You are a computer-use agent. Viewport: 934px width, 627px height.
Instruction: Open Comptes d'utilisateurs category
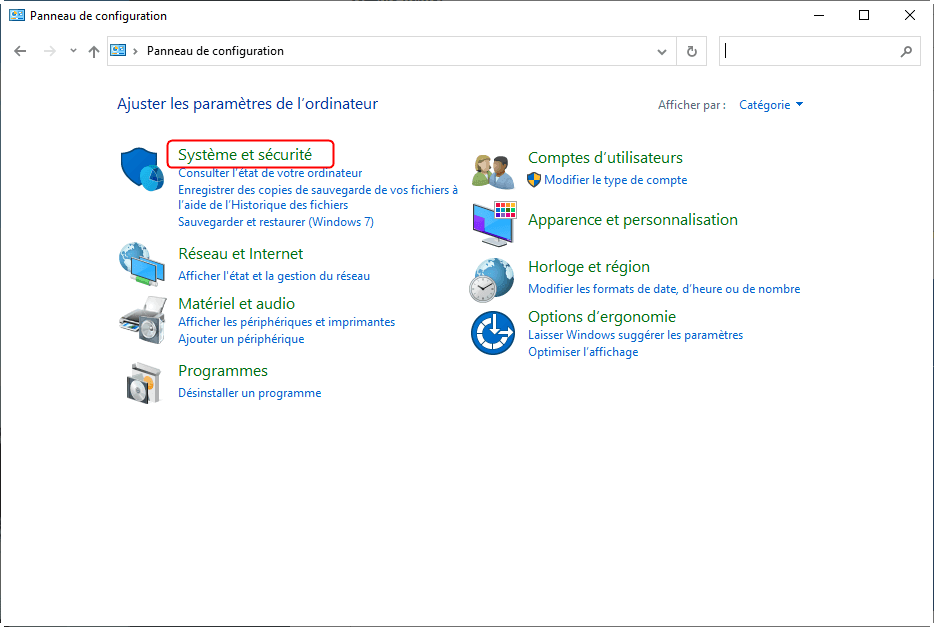[605, 158]
